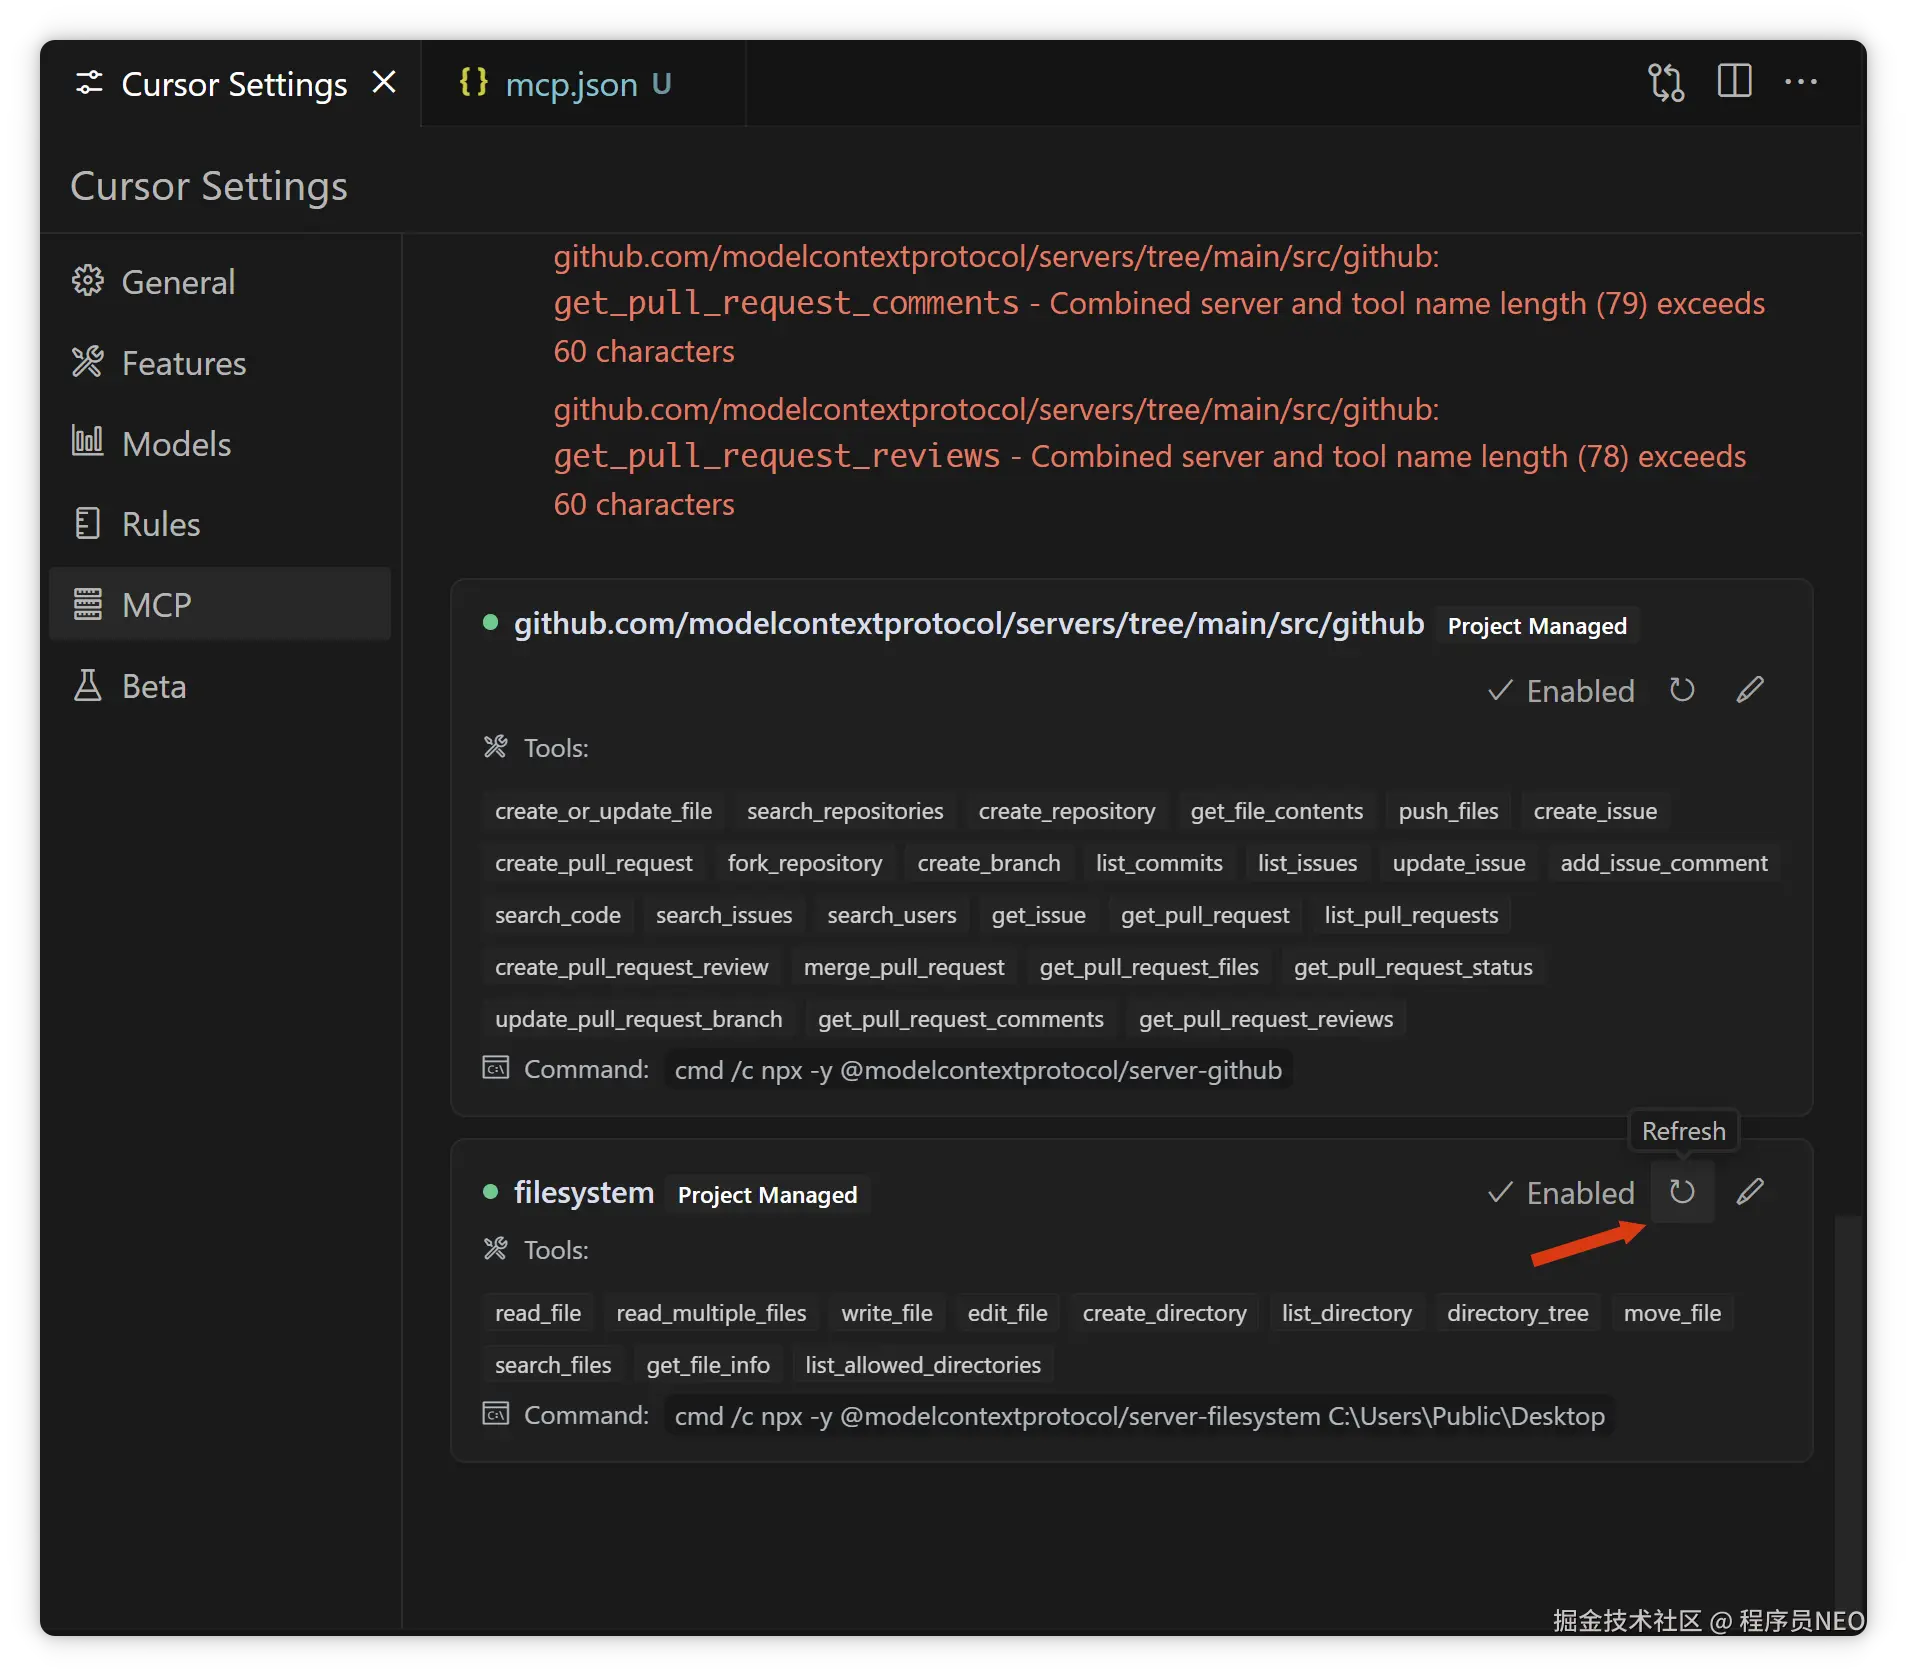The width and height of the screenshot is (1907, 1676).
Task: Select the Models settings section
Action: click(176, 444)
